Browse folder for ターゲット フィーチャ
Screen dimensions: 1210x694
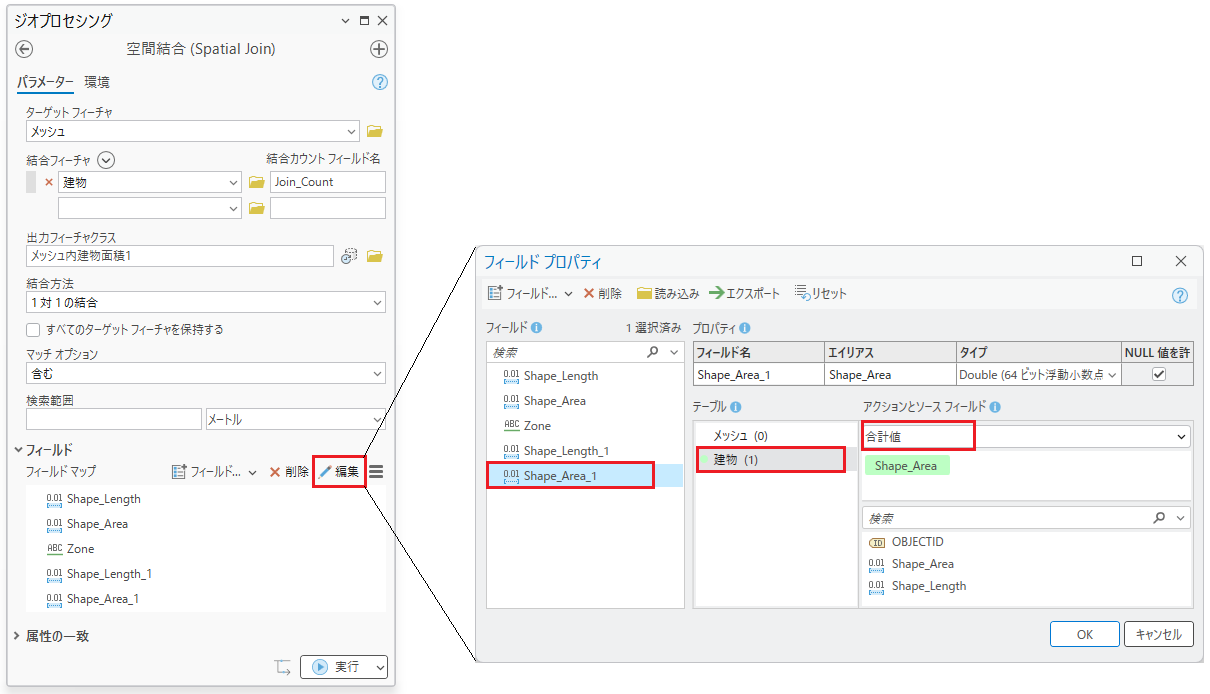[x=375, y=131]
